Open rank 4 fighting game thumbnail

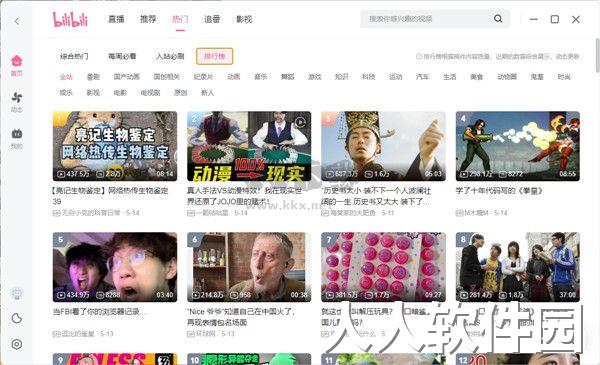click(x=518, y=146)
